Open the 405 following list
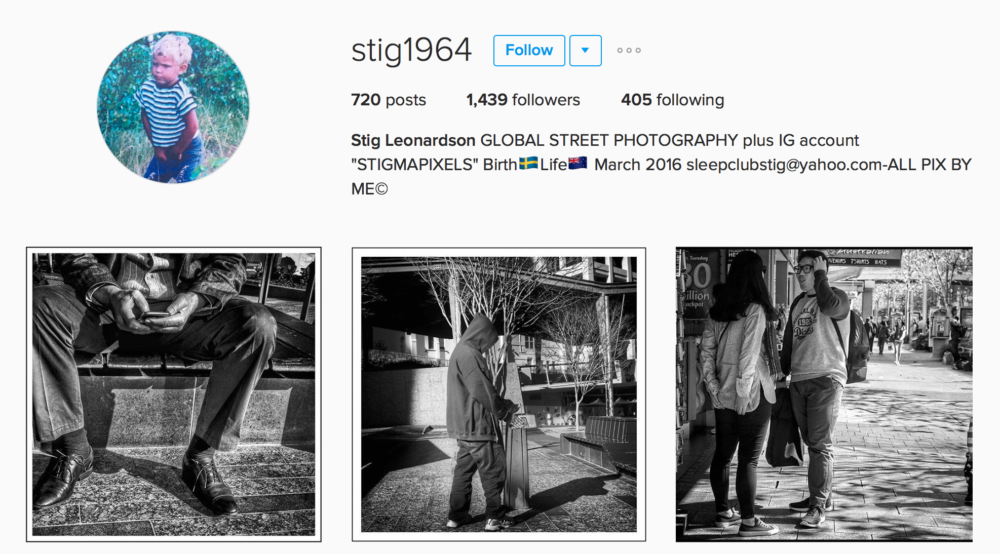This screenshot has width=1000, height=554. click(x=672, y=100)
